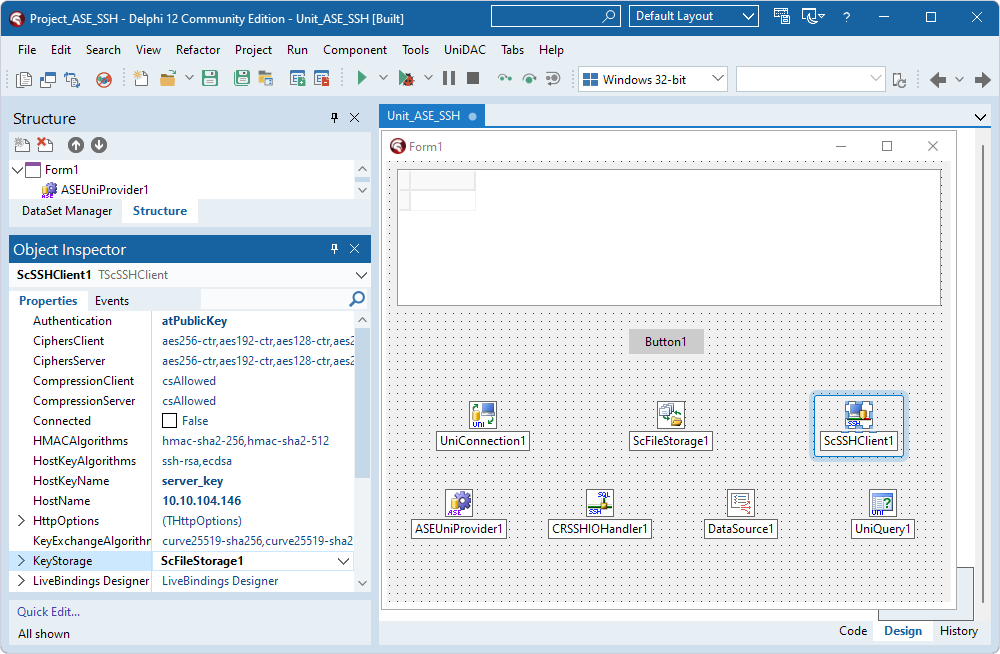Open the Quick Edit link
1000x654 pixels.
pyautogui.click(x=46, y=611)
